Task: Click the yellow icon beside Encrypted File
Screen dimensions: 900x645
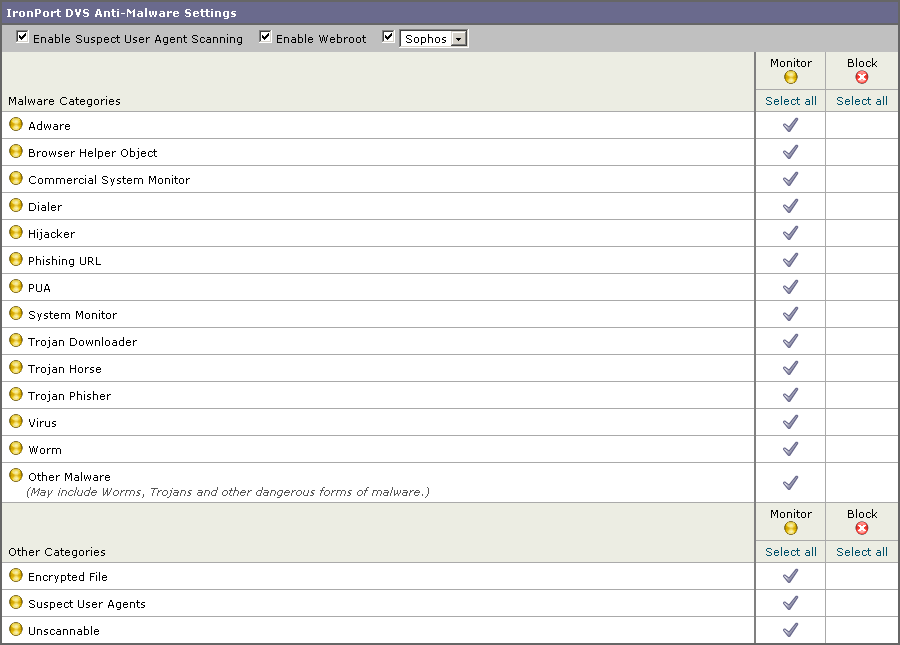Action: point(16,576)
